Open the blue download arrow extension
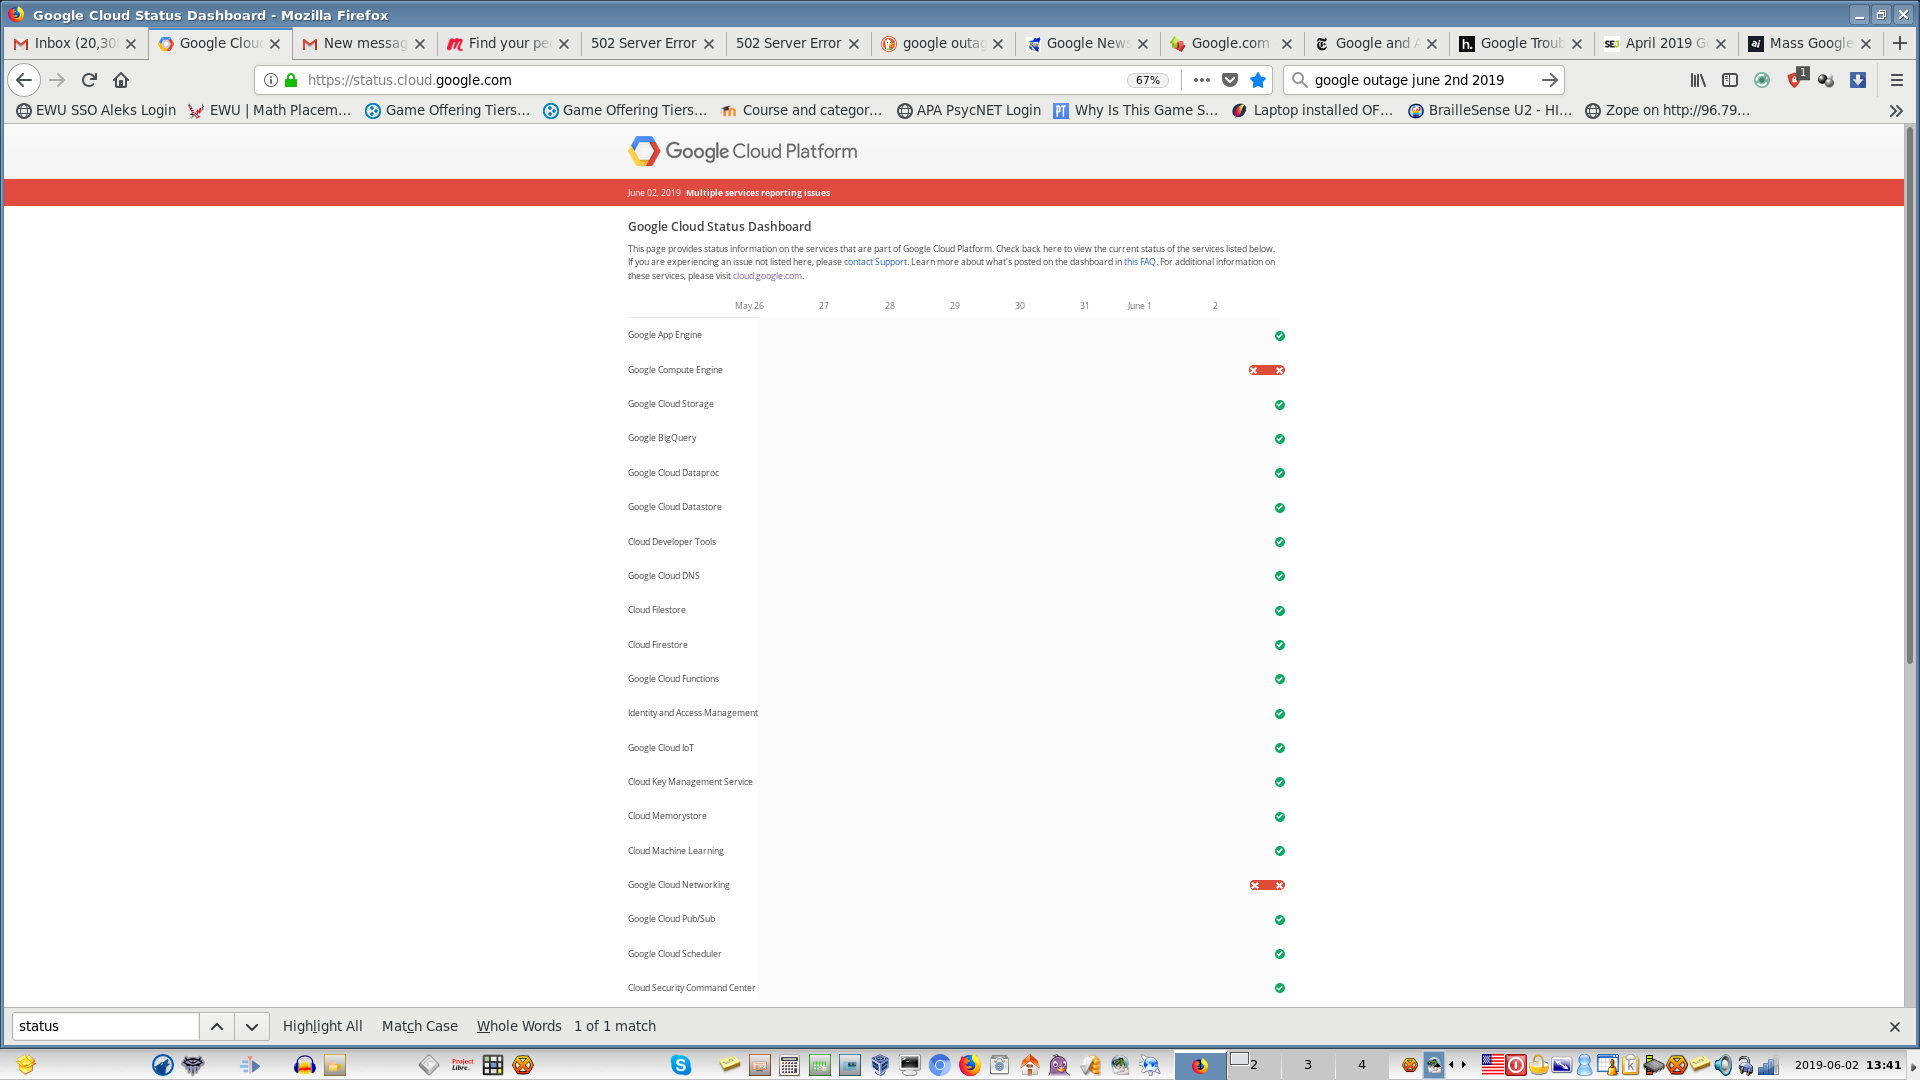Screen dimensions: 1920x1080 click(1858, 80)
